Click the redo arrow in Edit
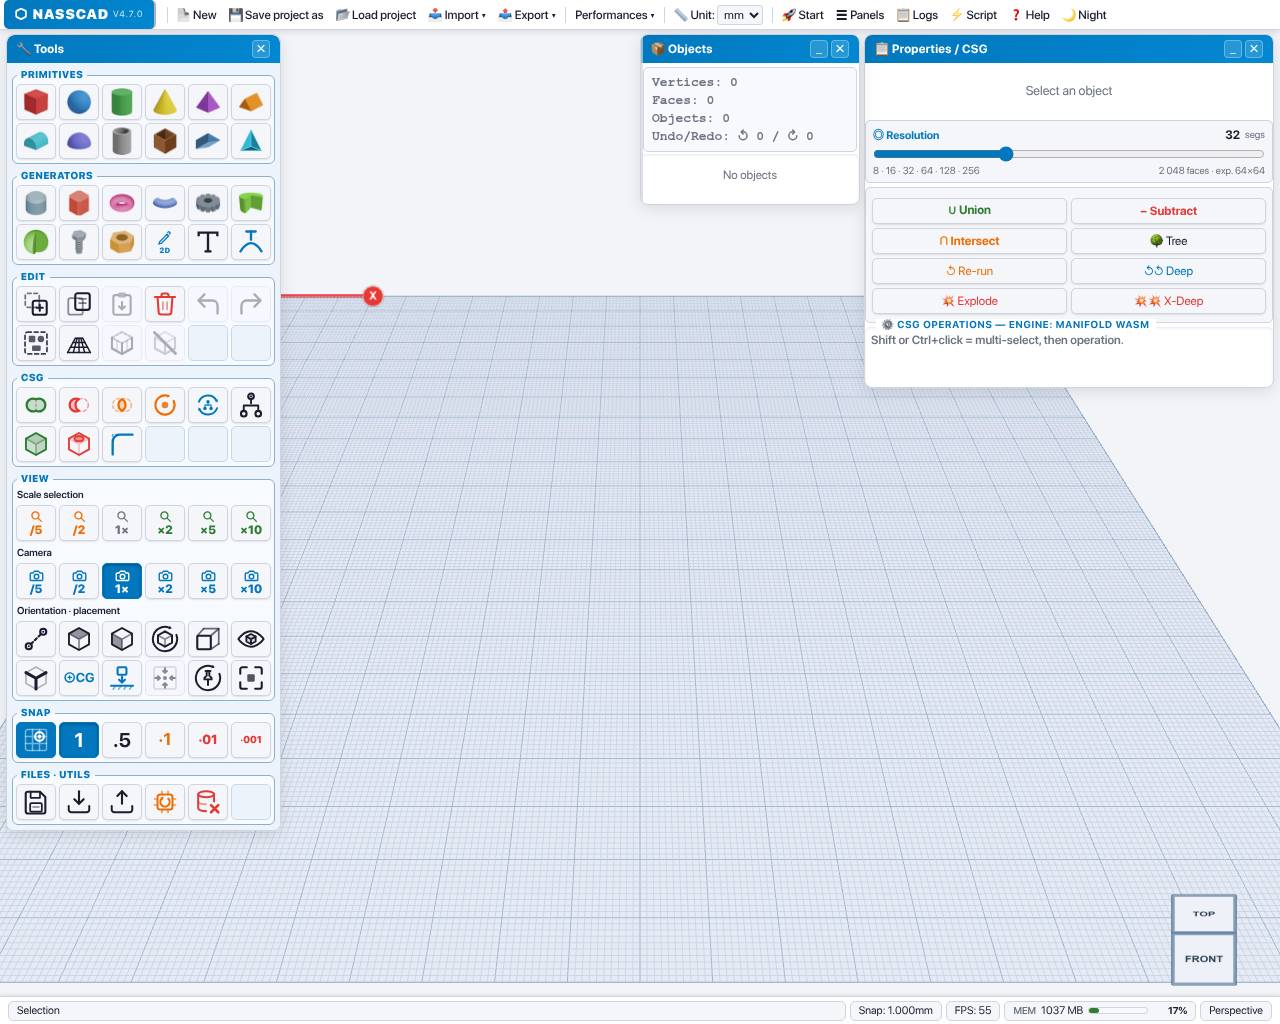Viewport: 1280px width, 1024px height. (251, 304)
